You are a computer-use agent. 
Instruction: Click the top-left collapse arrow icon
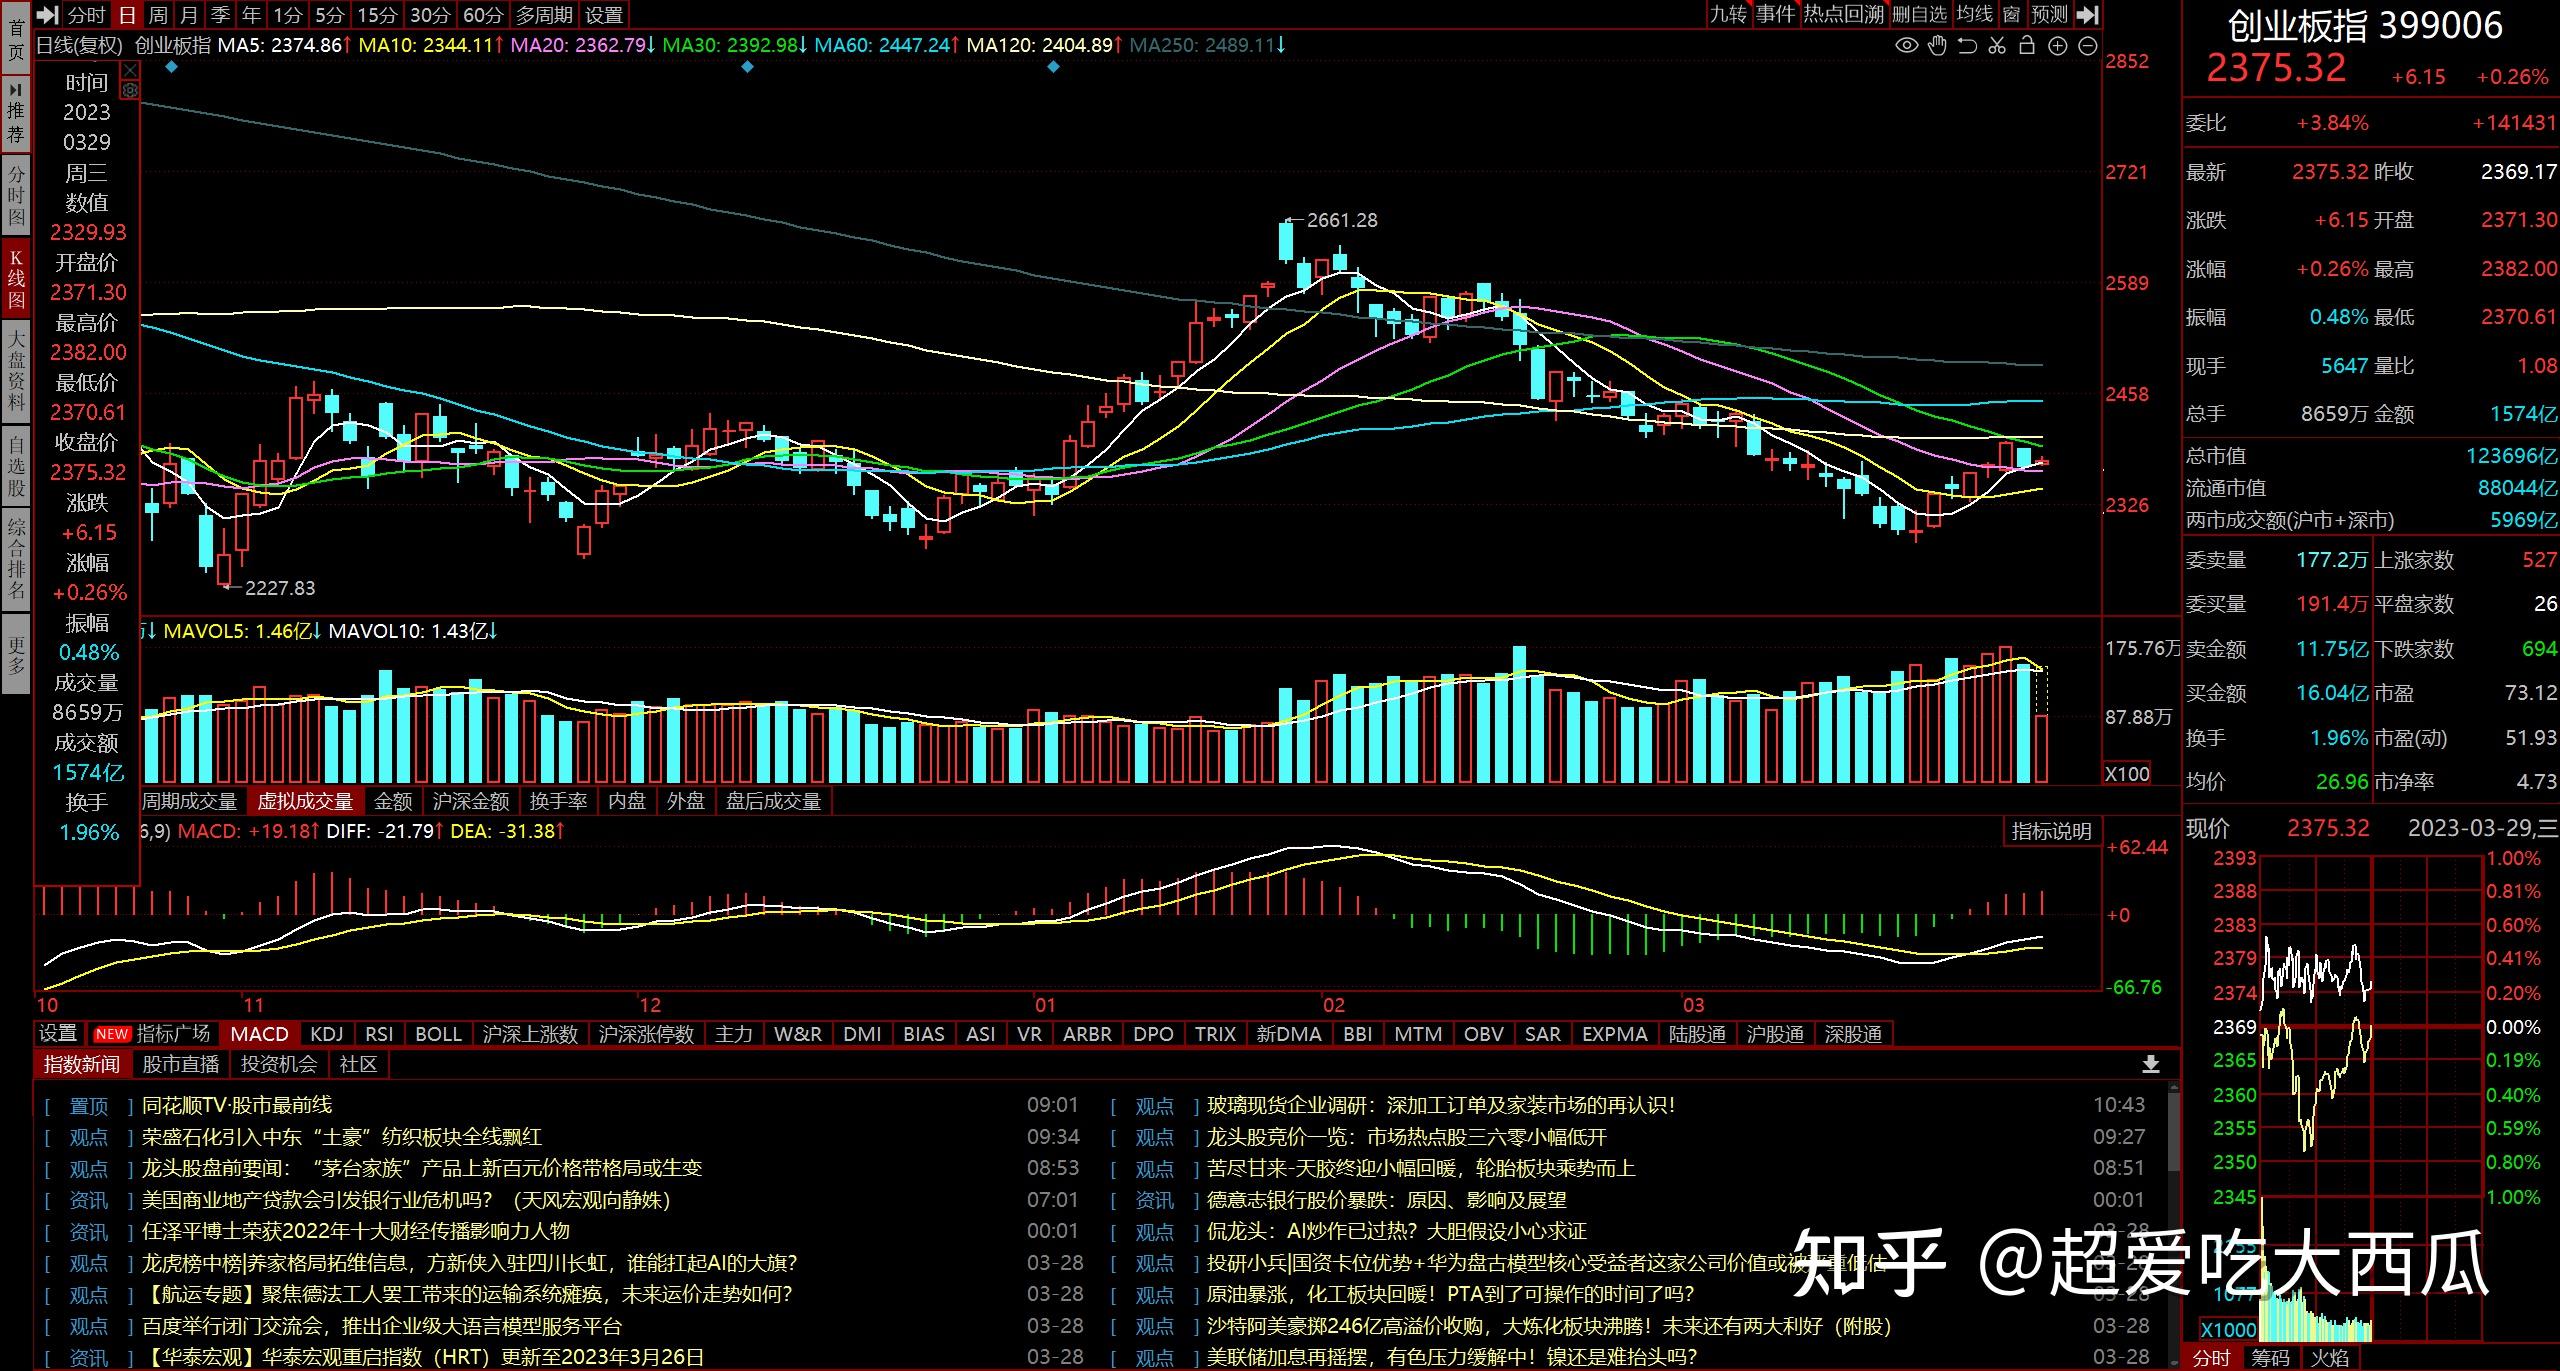pyautogui.click(x=47, y=15)
